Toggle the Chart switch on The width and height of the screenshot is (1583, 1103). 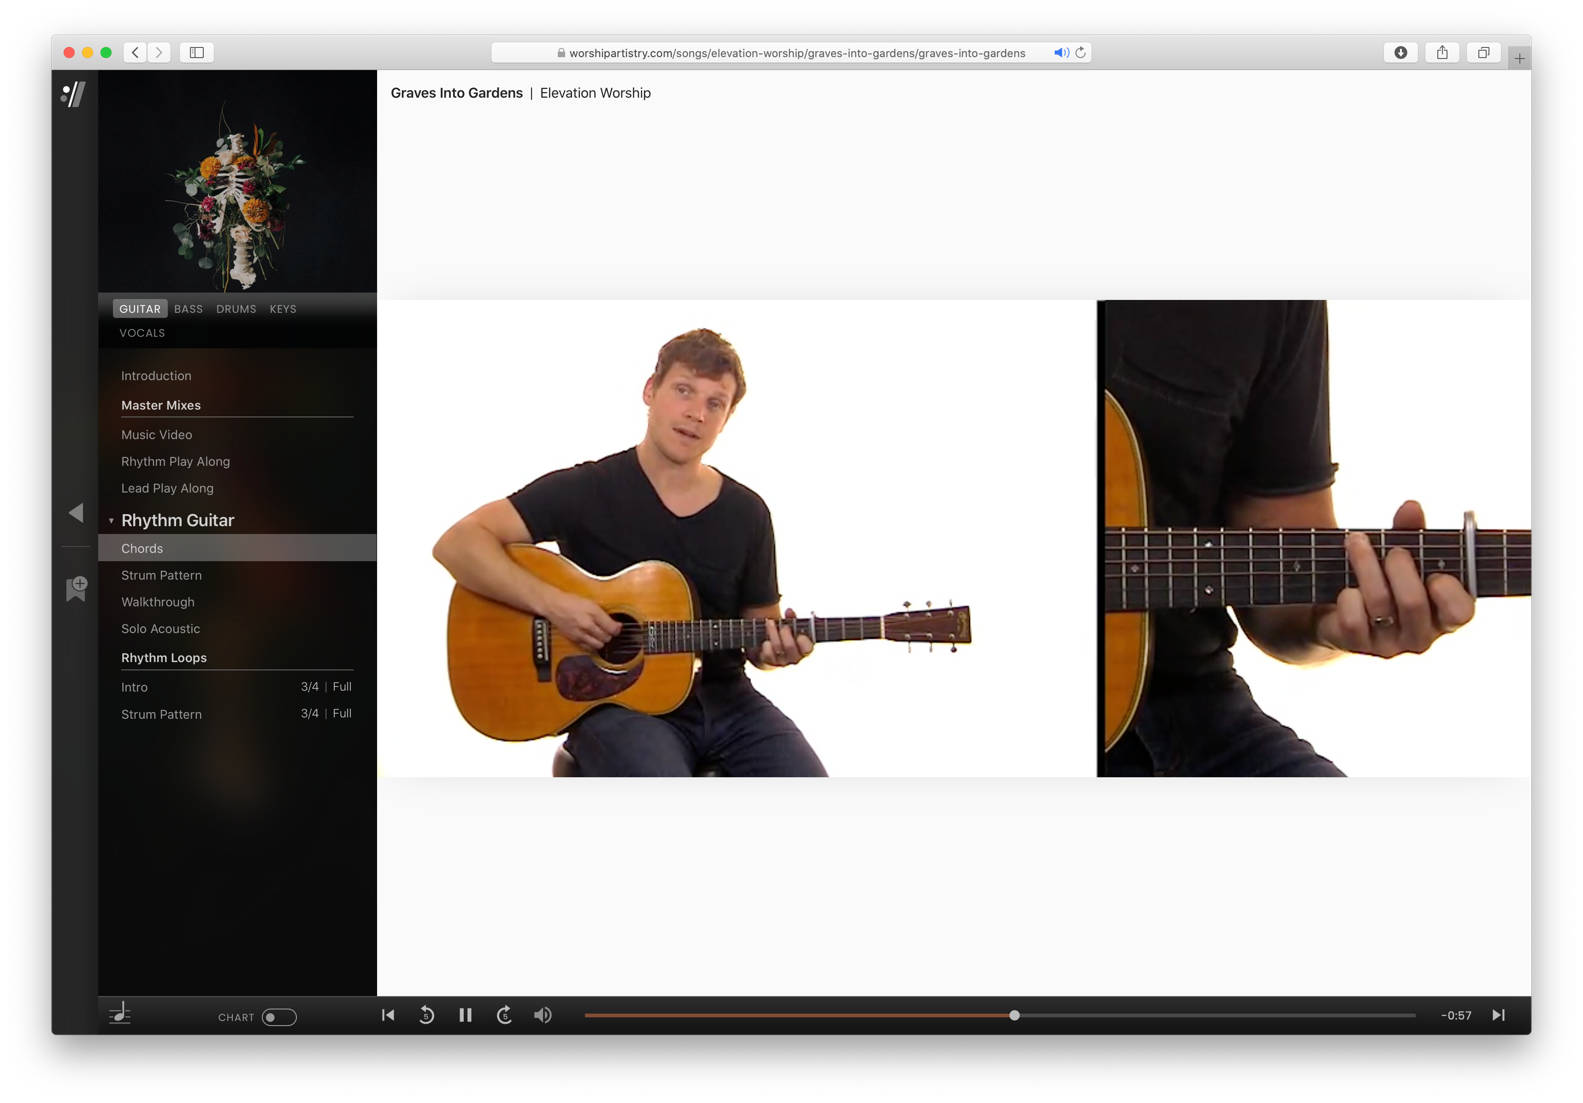(279, 1017)
